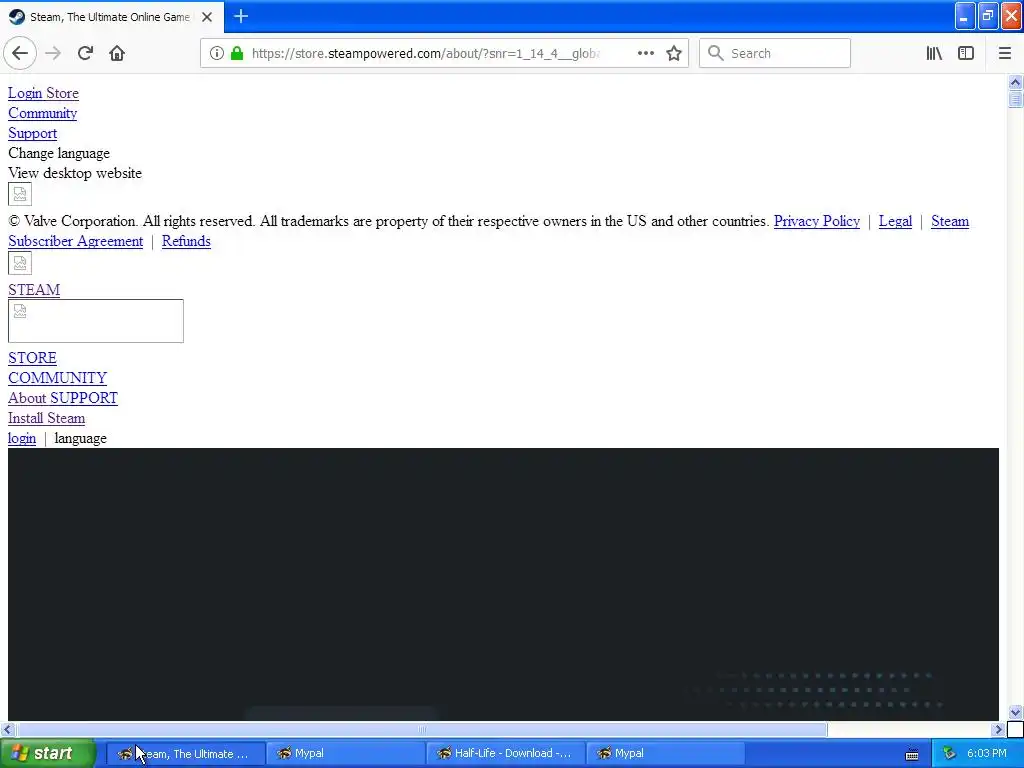This screenshot has width=1024, height=768.
Task: Switch to Steam, The Ultimate taskbar window
Action: click(185, 754)
